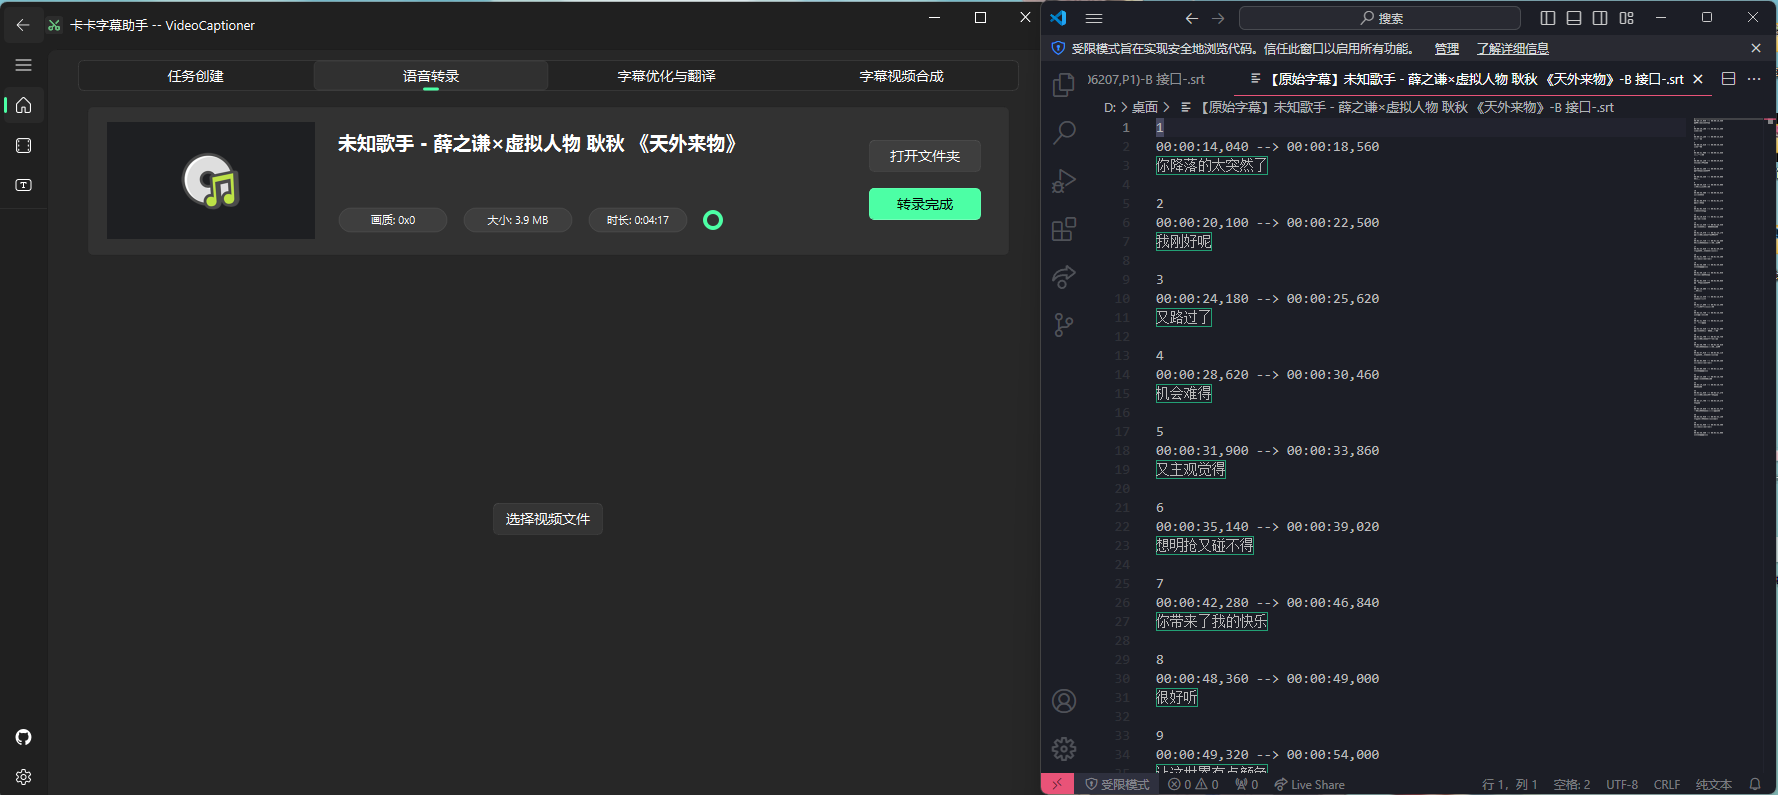The image size is (1778, 795).
Task: Expand VideoCaptioner's hamburger navigation menu
Action: (x=24, y=65)
